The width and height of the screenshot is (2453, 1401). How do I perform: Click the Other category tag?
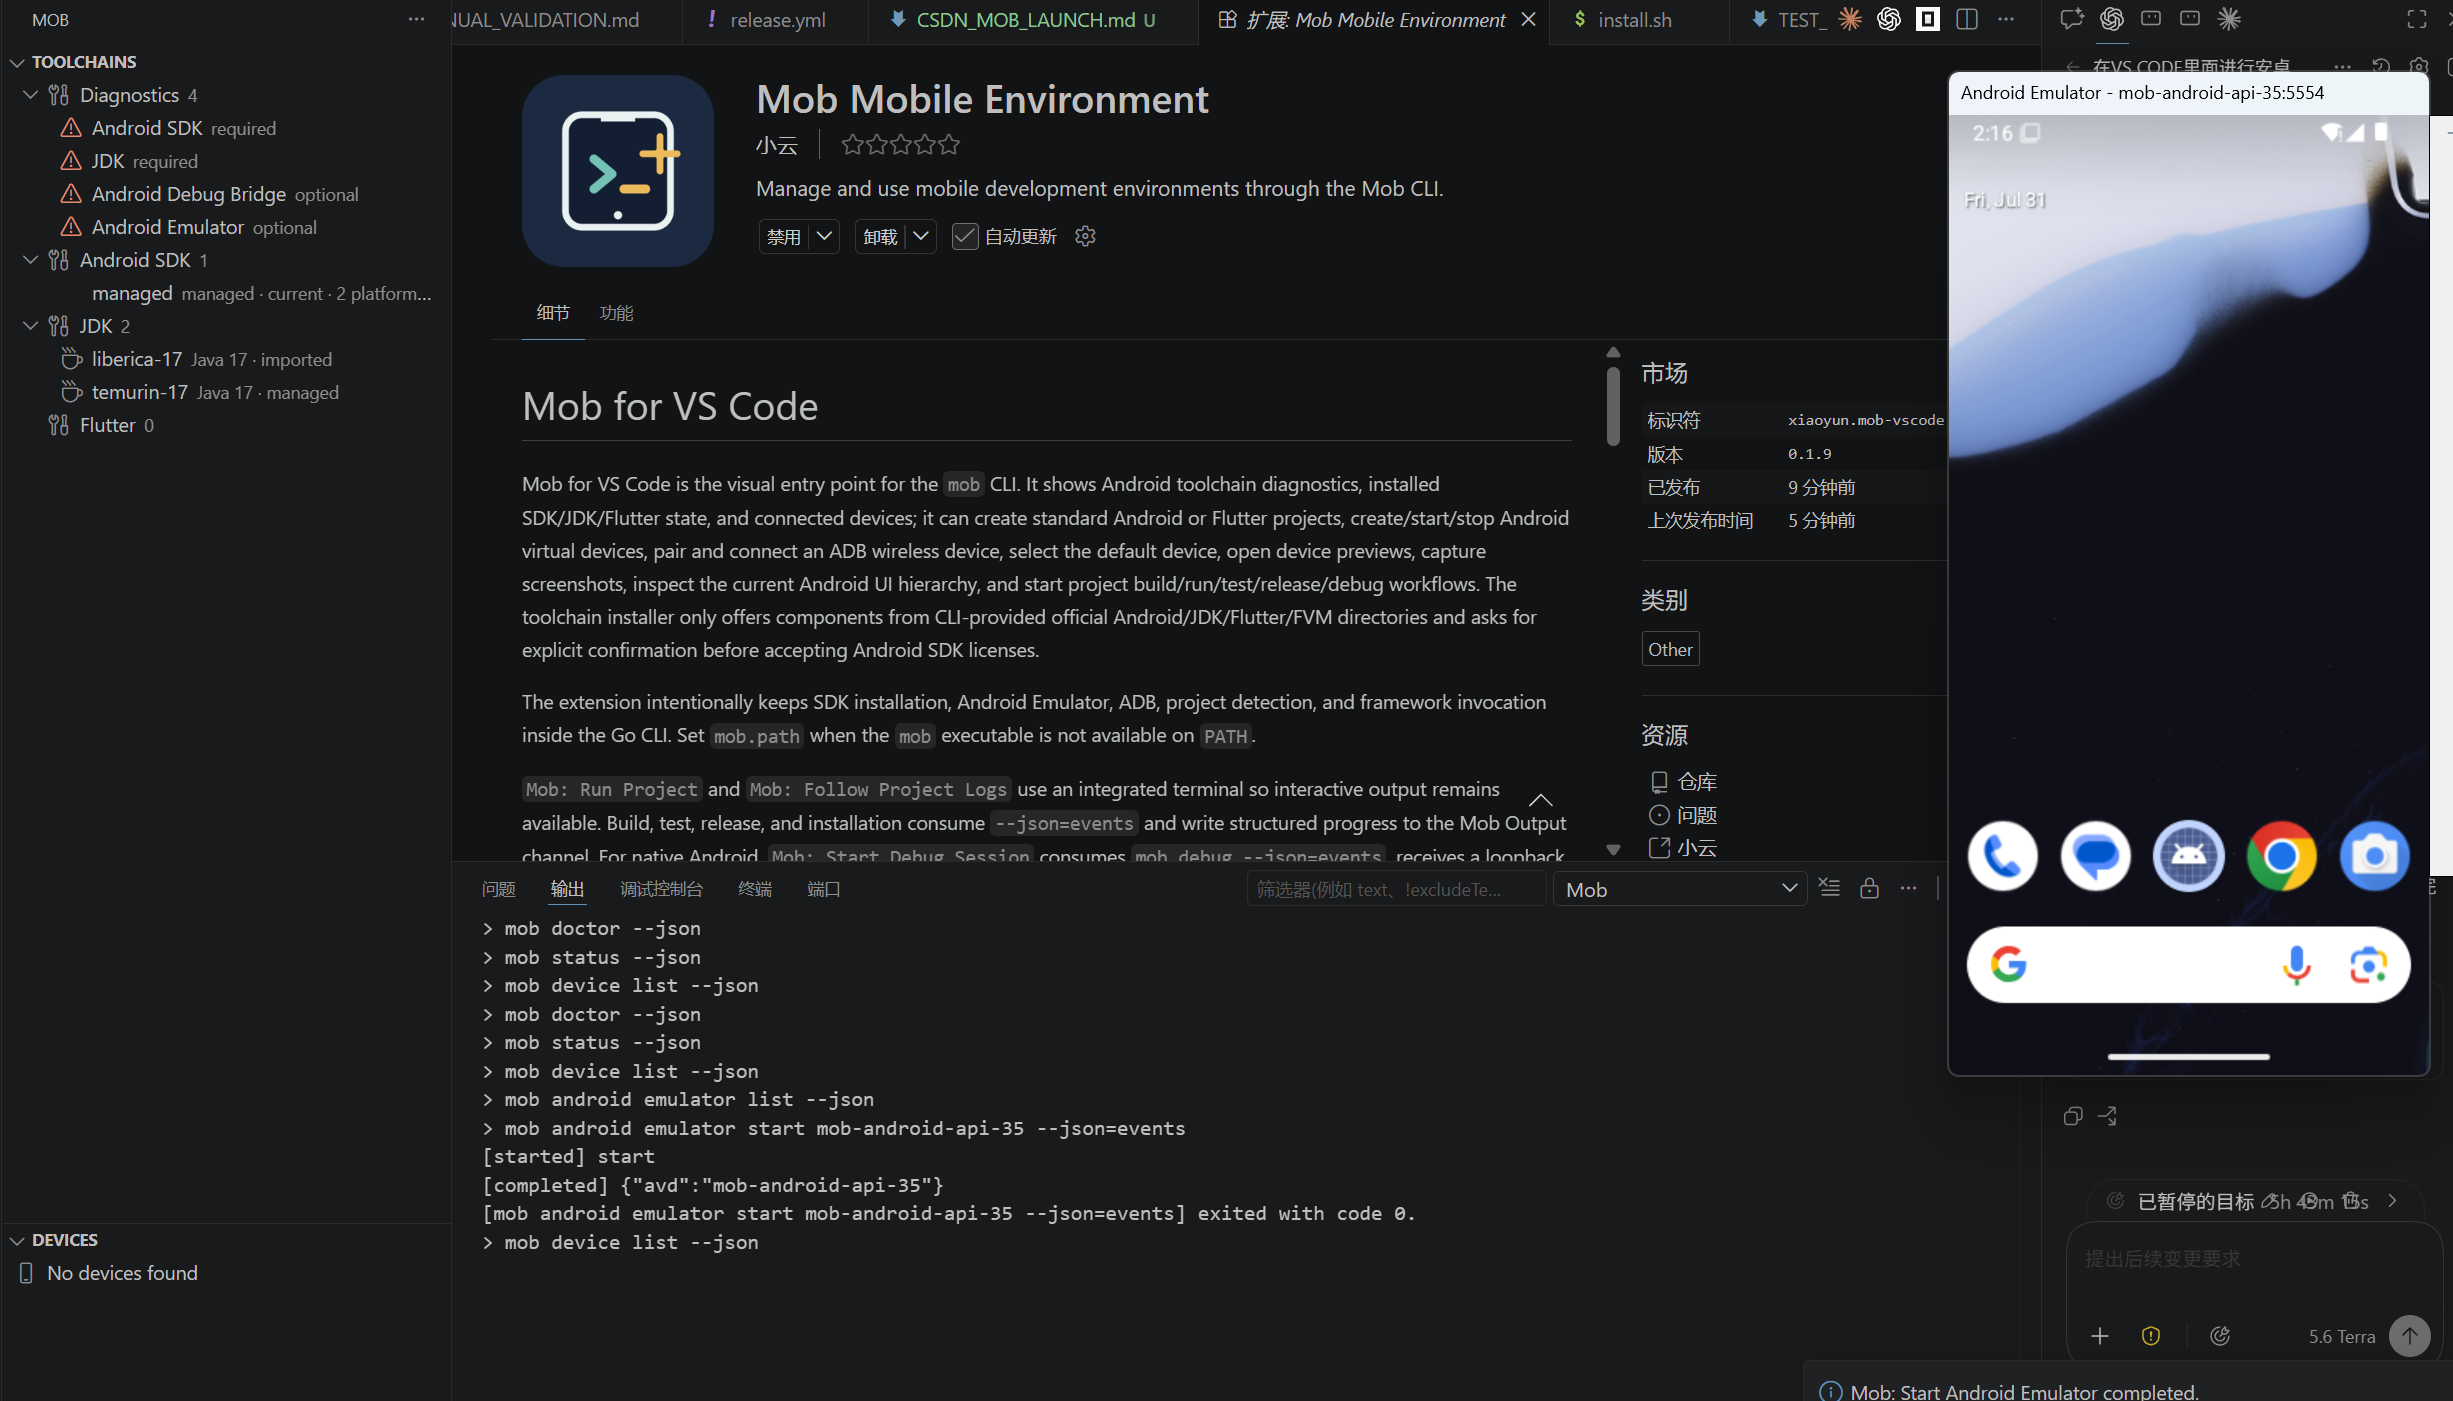point(1670,649)
